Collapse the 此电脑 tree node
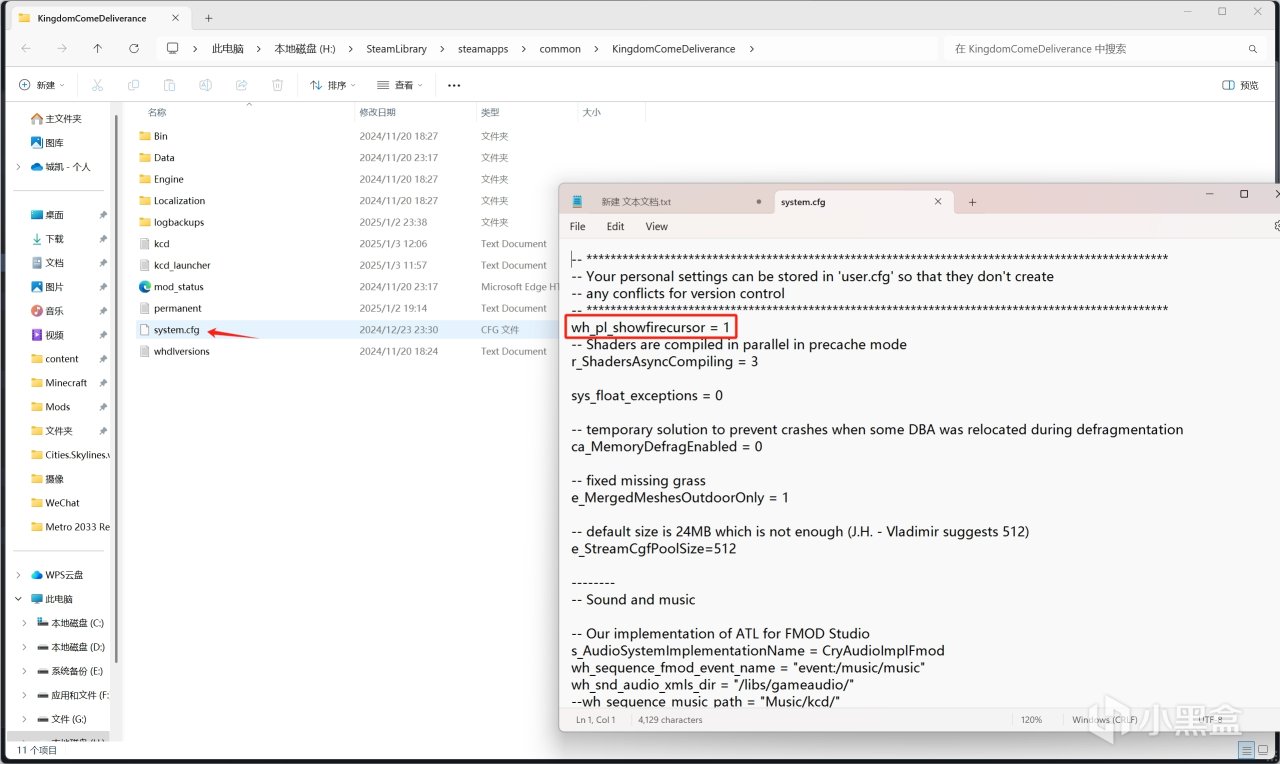Screen dimensions: 1280x764 tap(18, 599)
